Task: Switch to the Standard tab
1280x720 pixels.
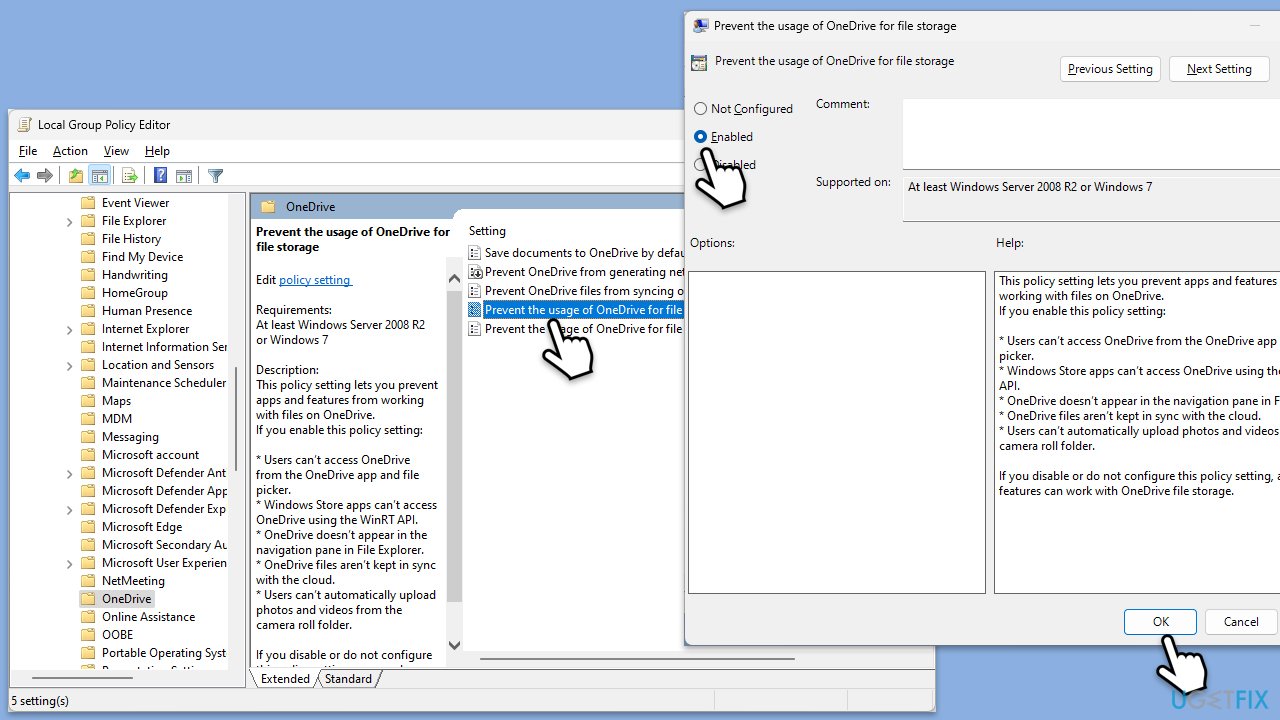Action: (x=348, y=679)
